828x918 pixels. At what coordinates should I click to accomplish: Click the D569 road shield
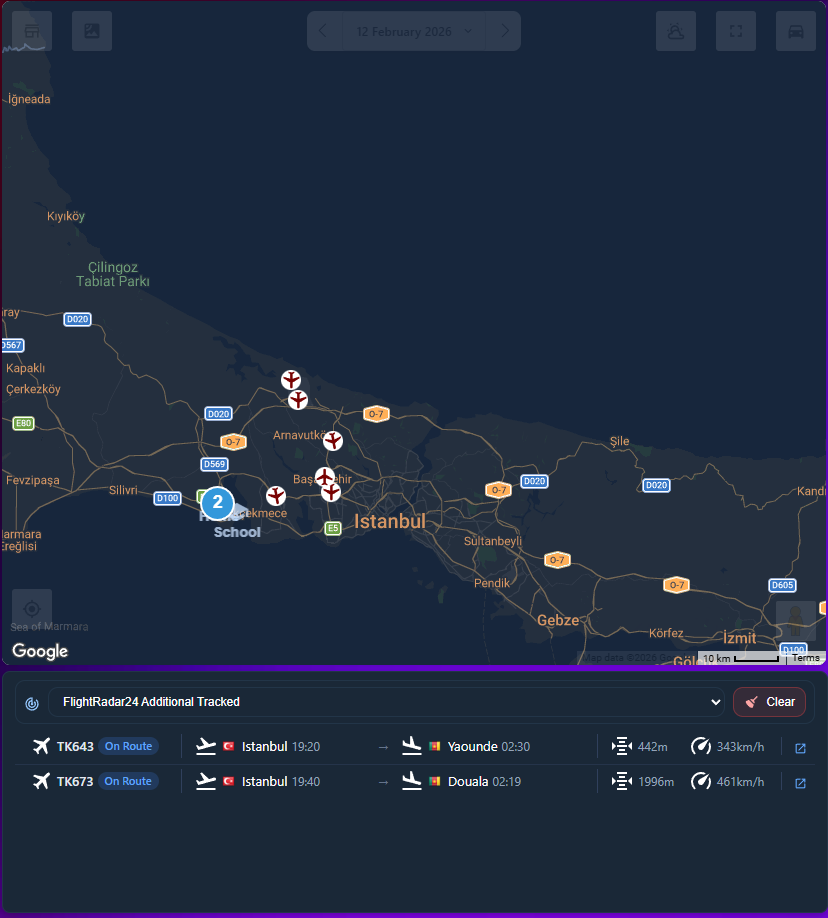click(x=214, y=464)
